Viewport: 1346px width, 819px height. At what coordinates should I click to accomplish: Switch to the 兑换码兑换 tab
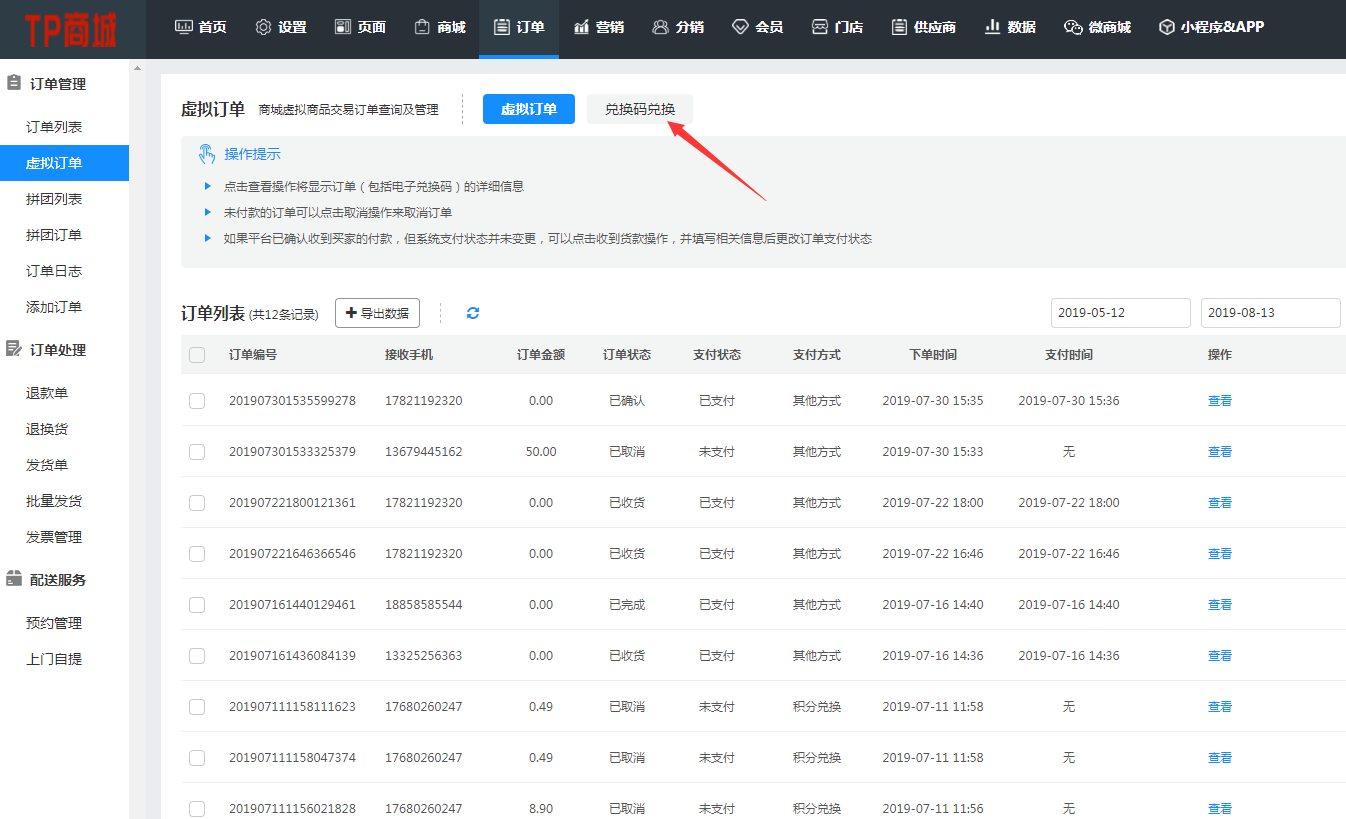(640, 109)
